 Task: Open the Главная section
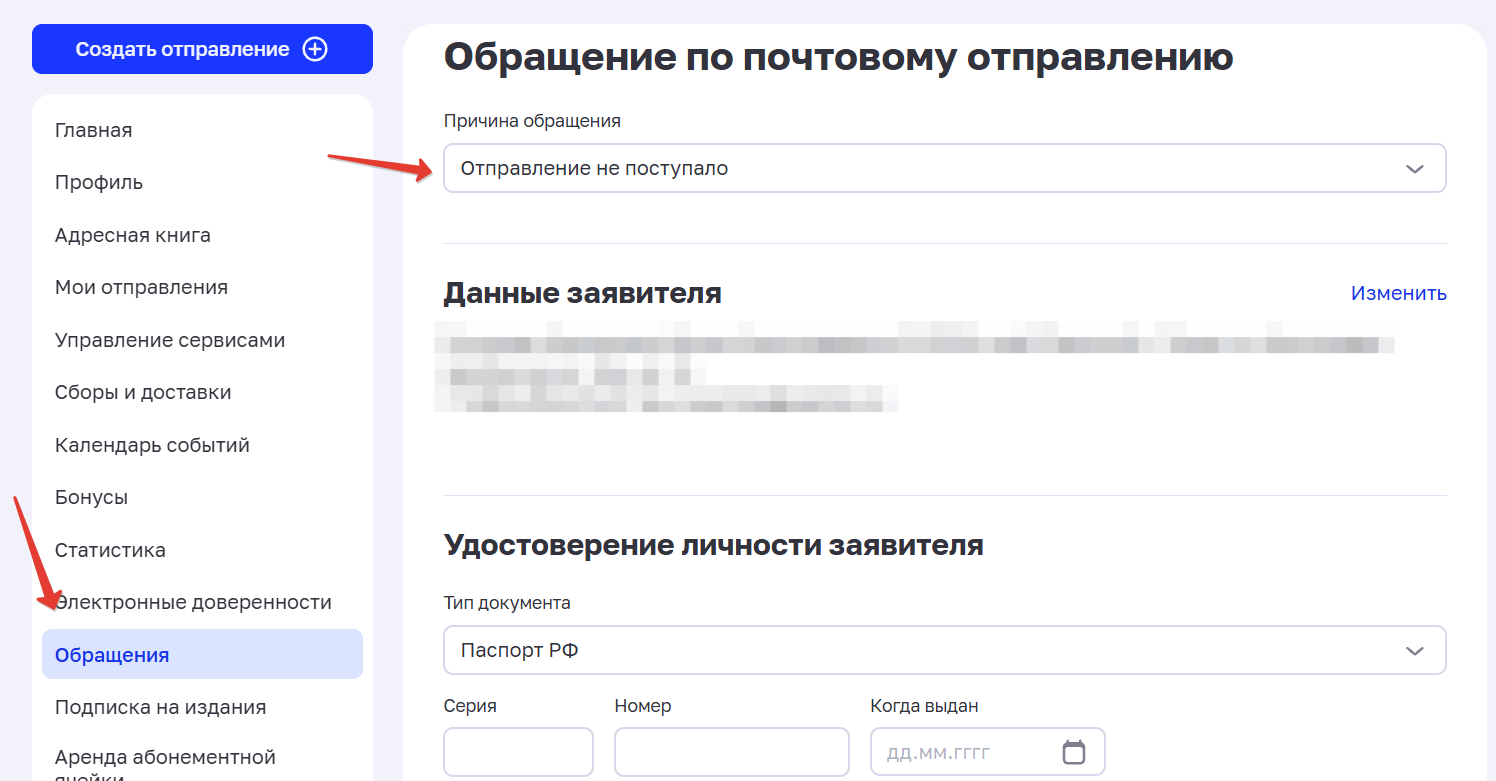[93, 129]
